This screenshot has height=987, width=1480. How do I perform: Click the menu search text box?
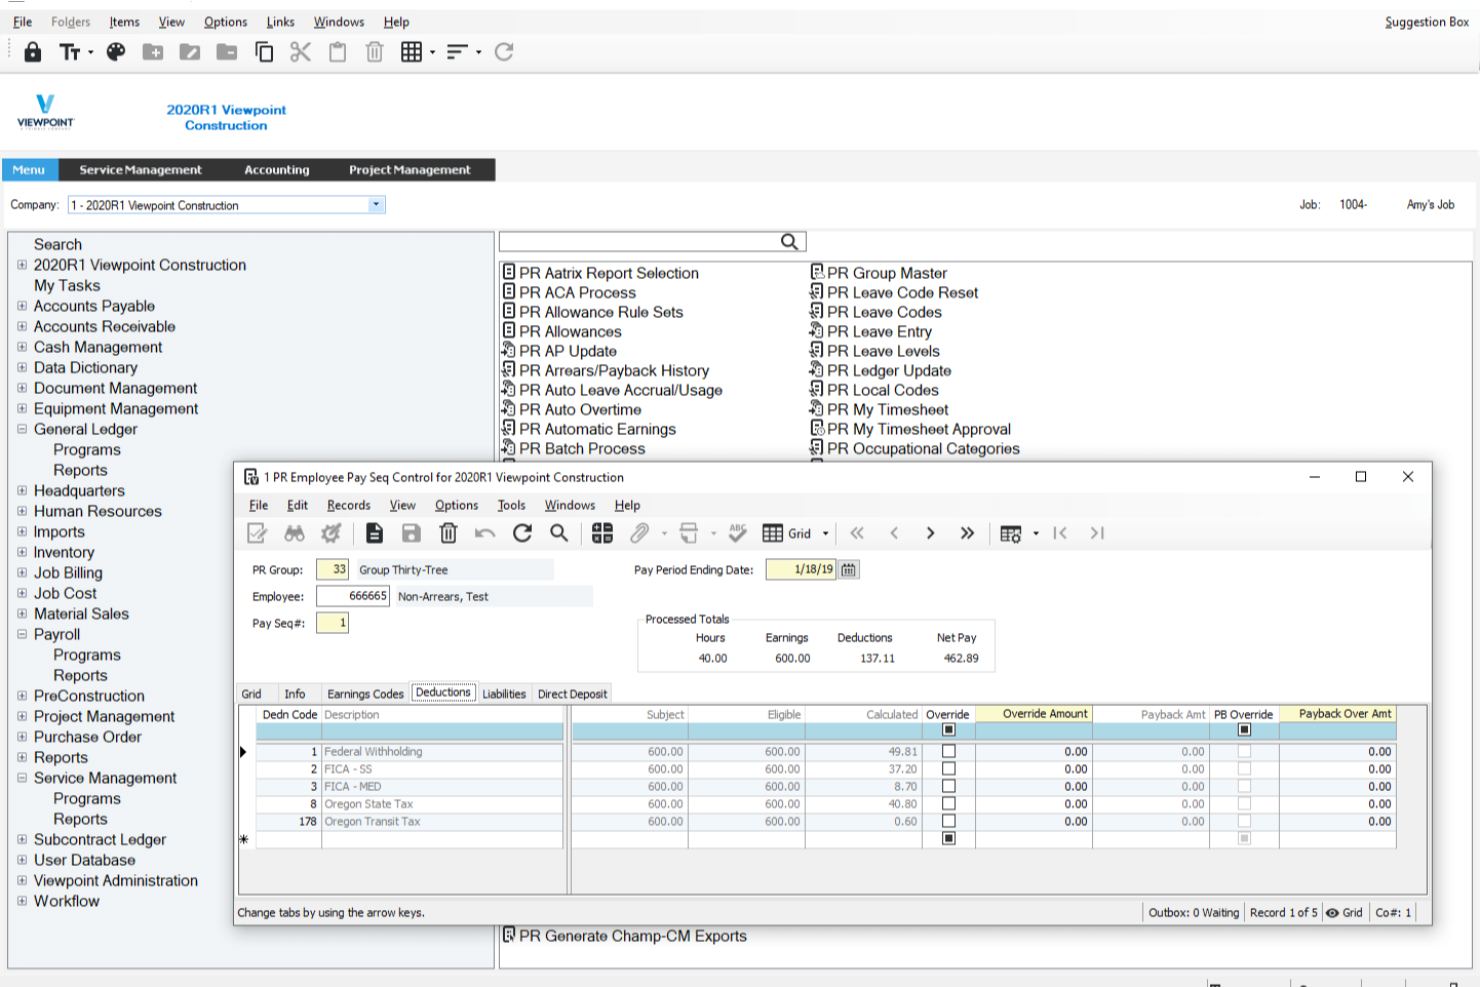[x=640, y=242]
